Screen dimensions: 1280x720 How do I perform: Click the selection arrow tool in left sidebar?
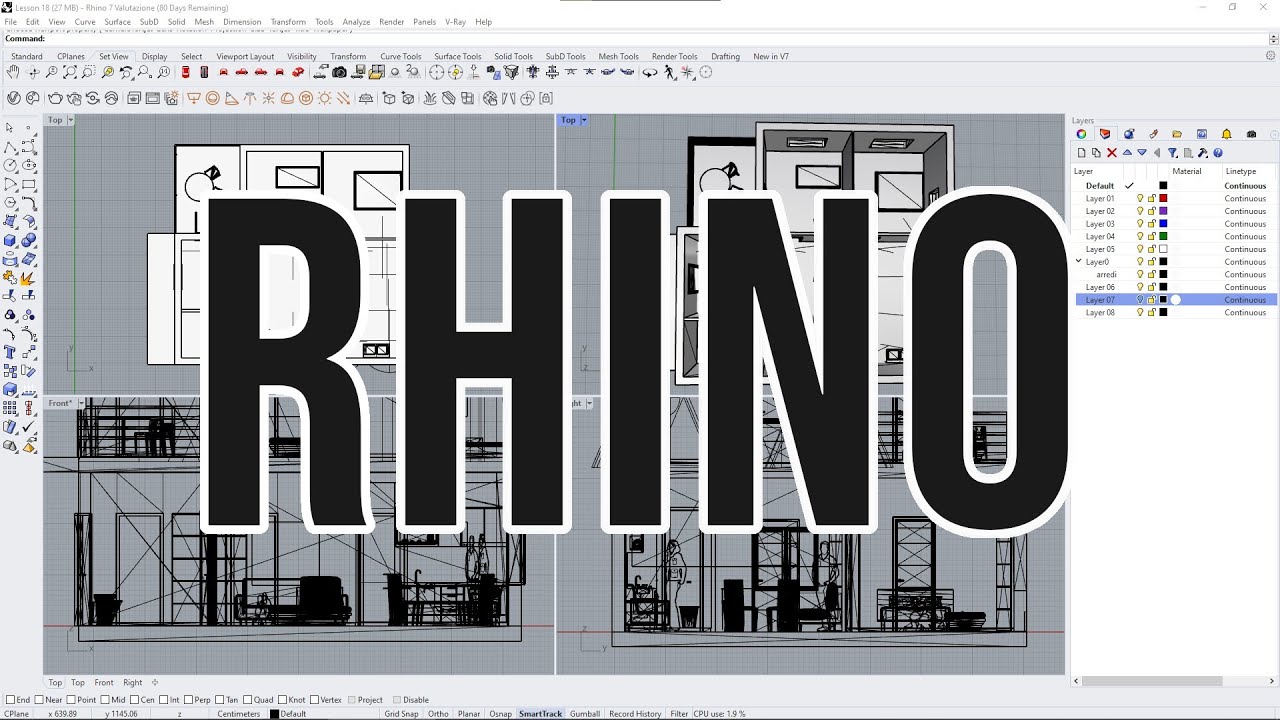point(10,128)
